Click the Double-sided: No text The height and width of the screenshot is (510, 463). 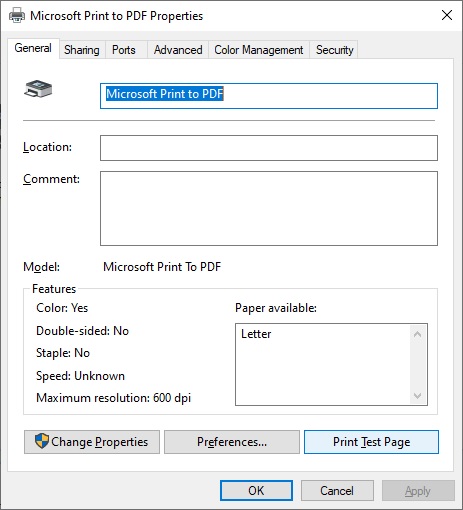(82, 331)
